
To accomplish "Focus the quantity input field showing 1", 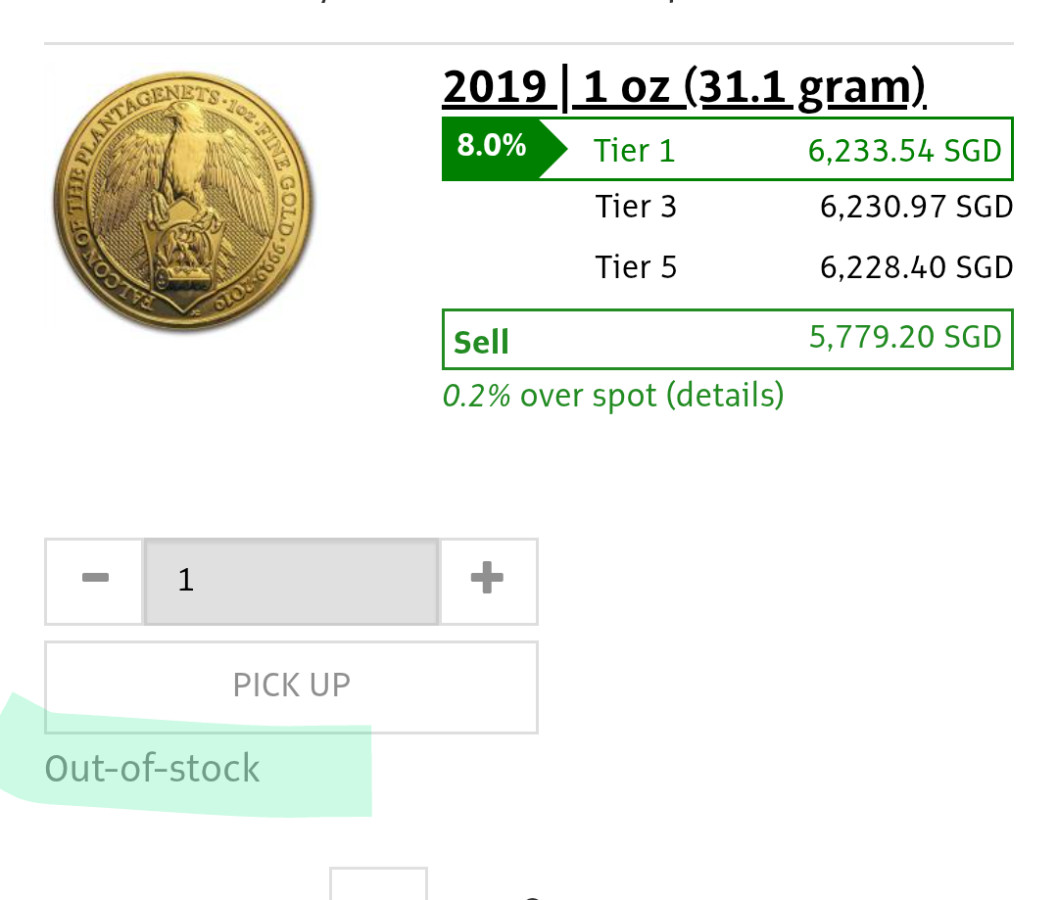I will click(291, 580).
